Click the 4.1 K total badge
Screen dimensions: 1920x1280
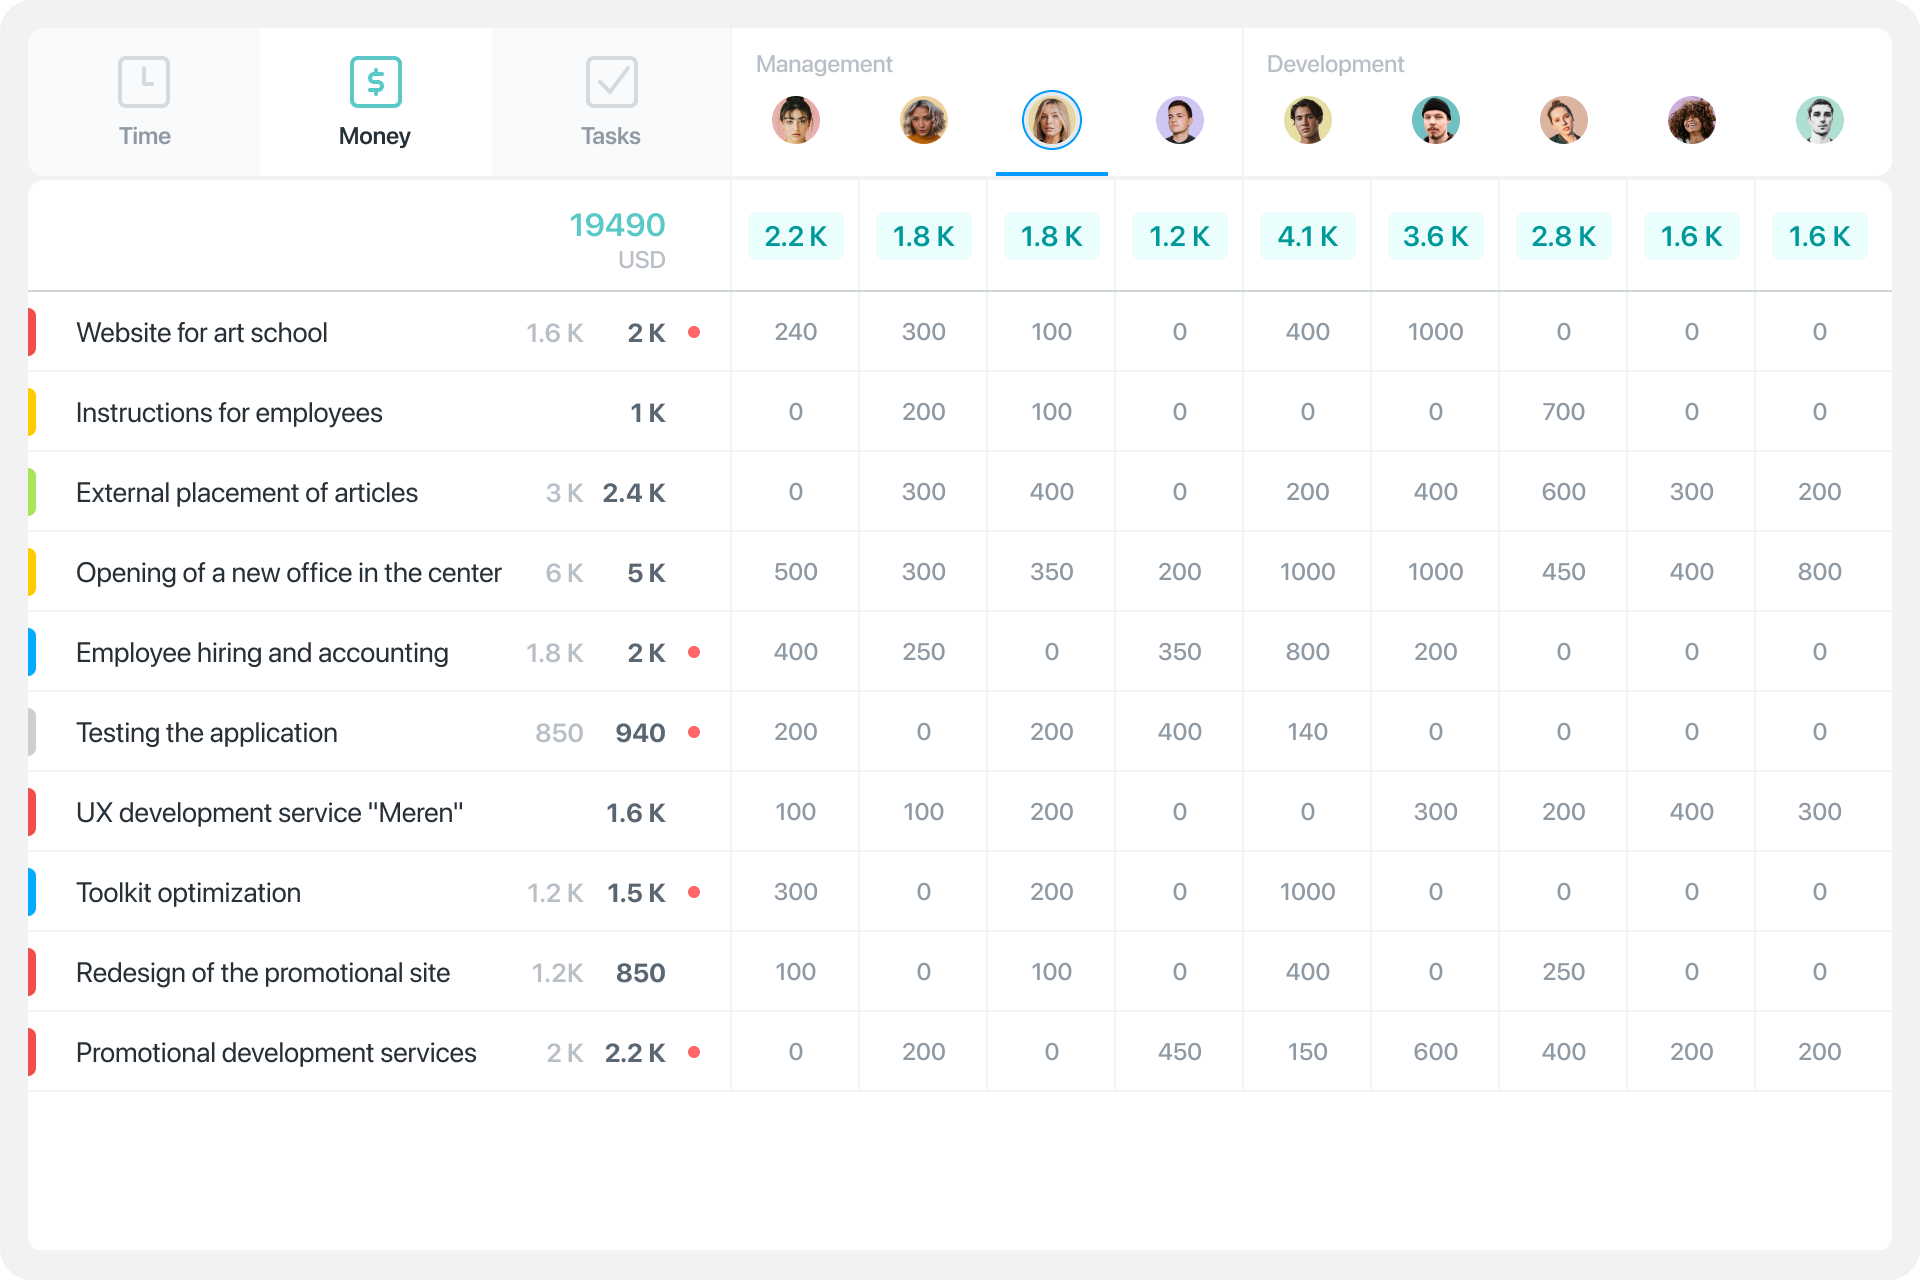pyautogui.click(x=1307, y=237)
